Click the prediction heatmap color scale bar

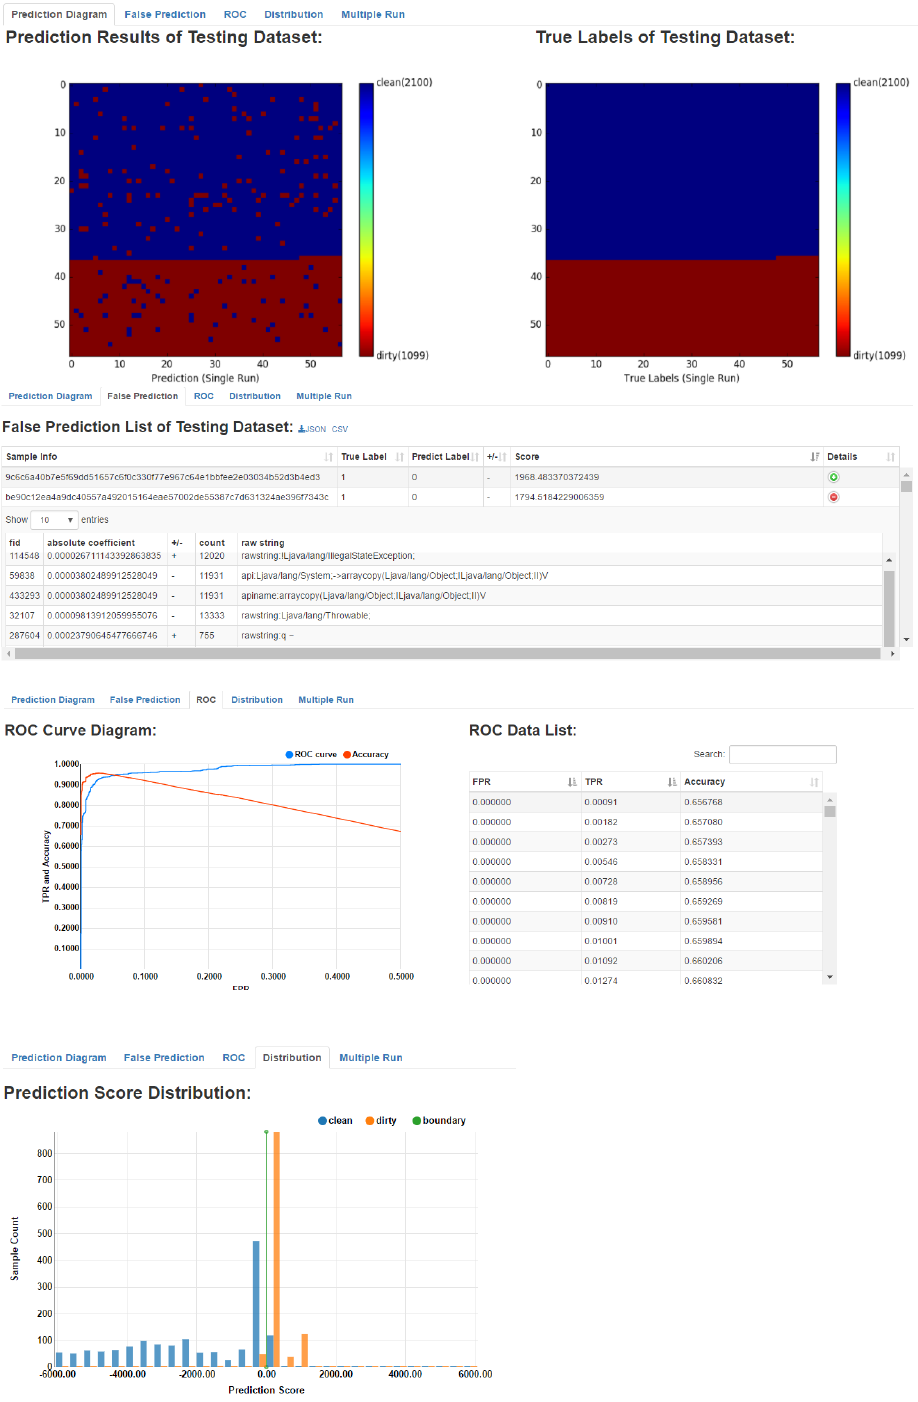(x=365, y=219)
